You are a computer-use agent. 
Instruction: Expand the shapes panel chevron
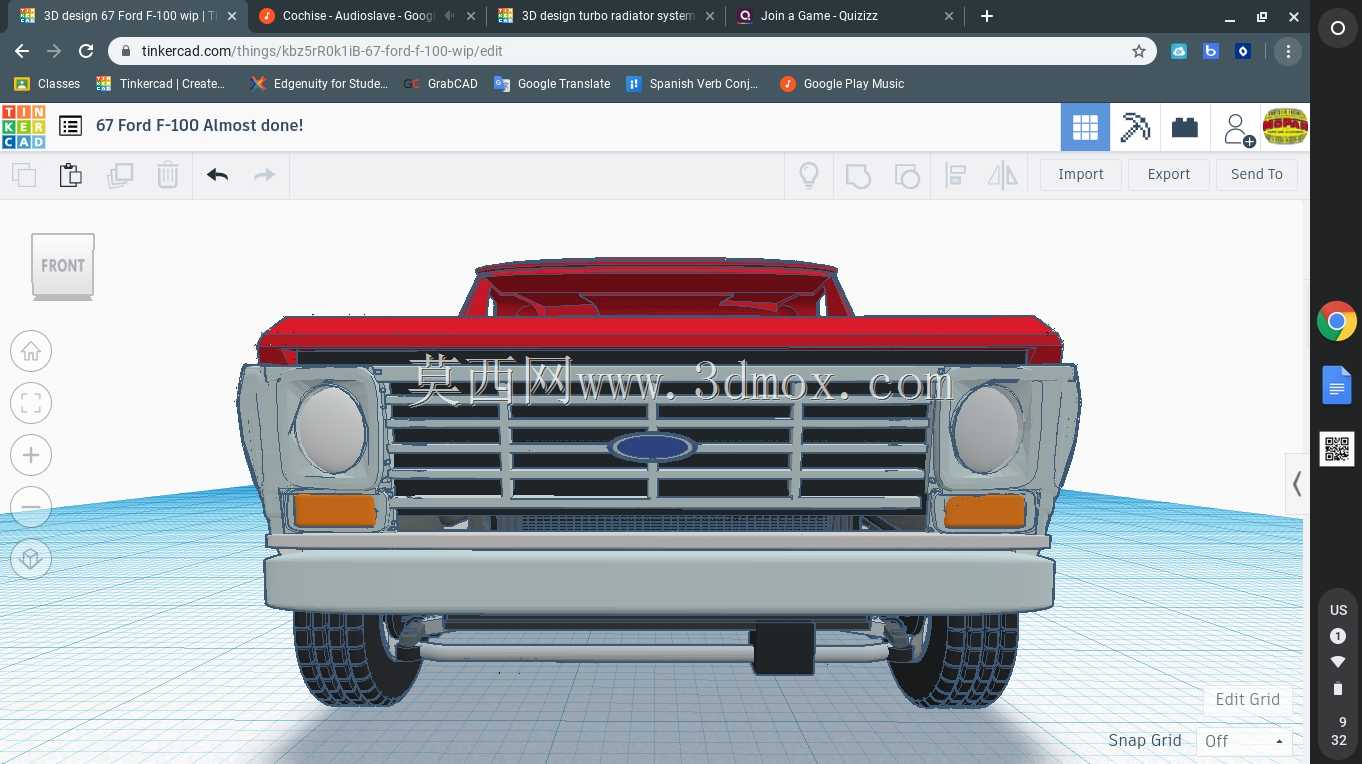[1297, 484]
